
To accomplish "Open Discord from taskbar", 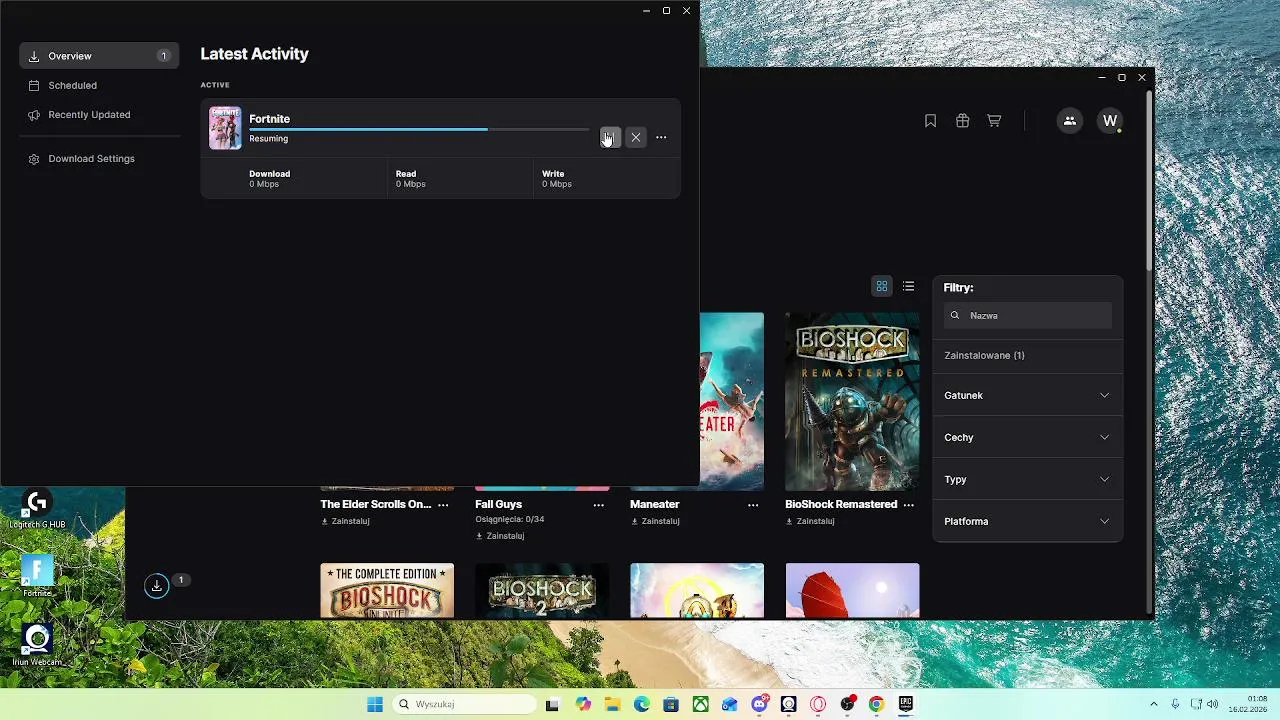I will point(760,704).
